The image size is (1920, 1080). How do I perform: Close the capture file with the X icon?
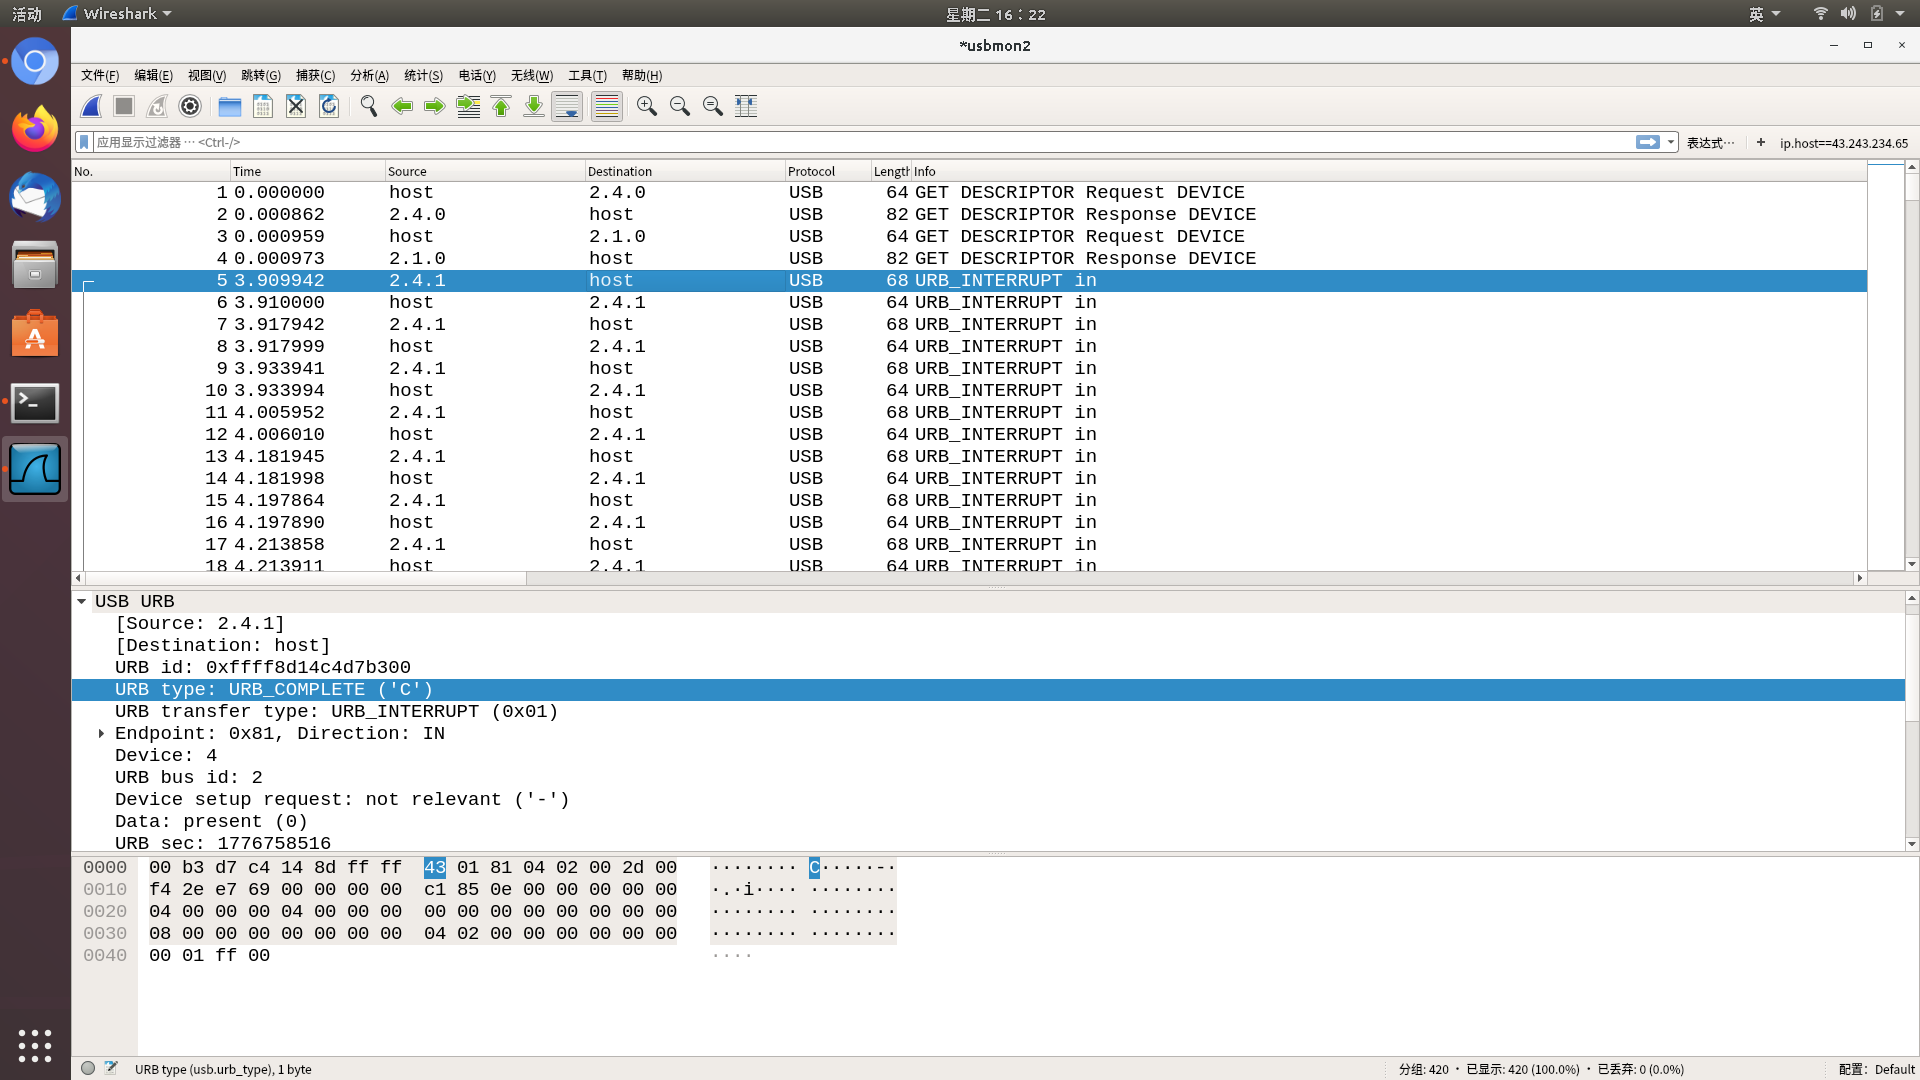click(x=295, y=106)
